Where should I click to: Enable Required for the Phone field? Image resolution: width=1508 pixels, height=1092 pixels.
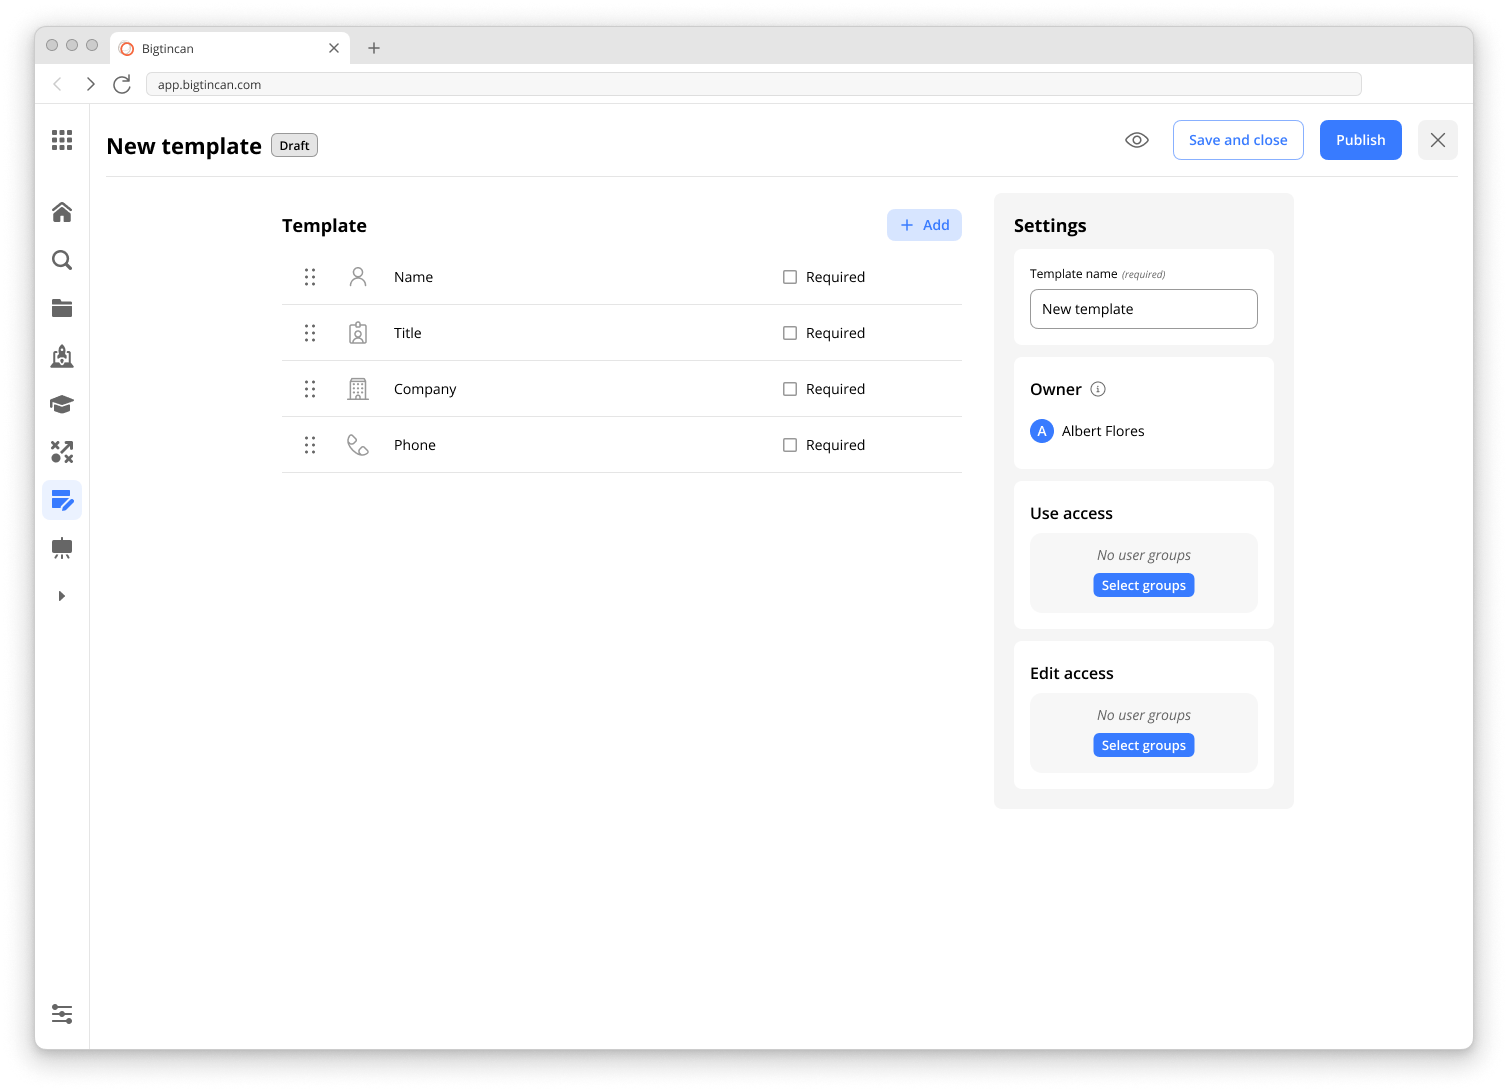tap(790, 445)
